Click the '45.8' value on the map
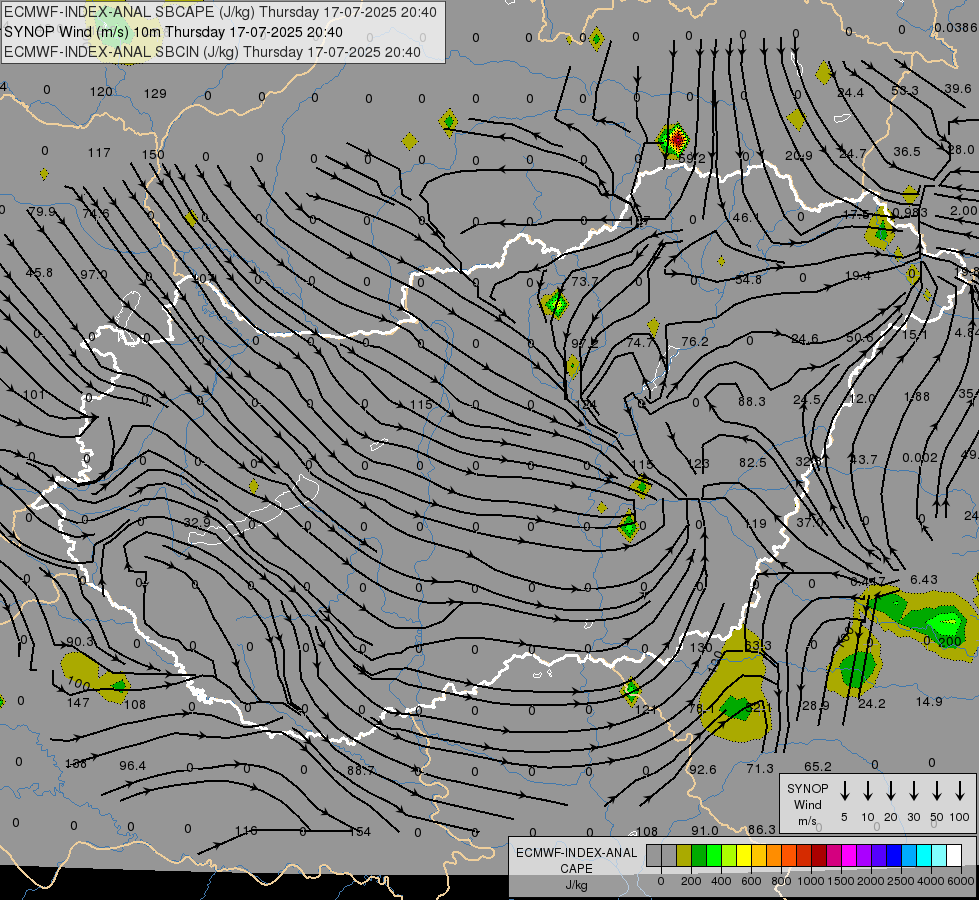Viewport: 979px width, 900px height. [39, 273]
